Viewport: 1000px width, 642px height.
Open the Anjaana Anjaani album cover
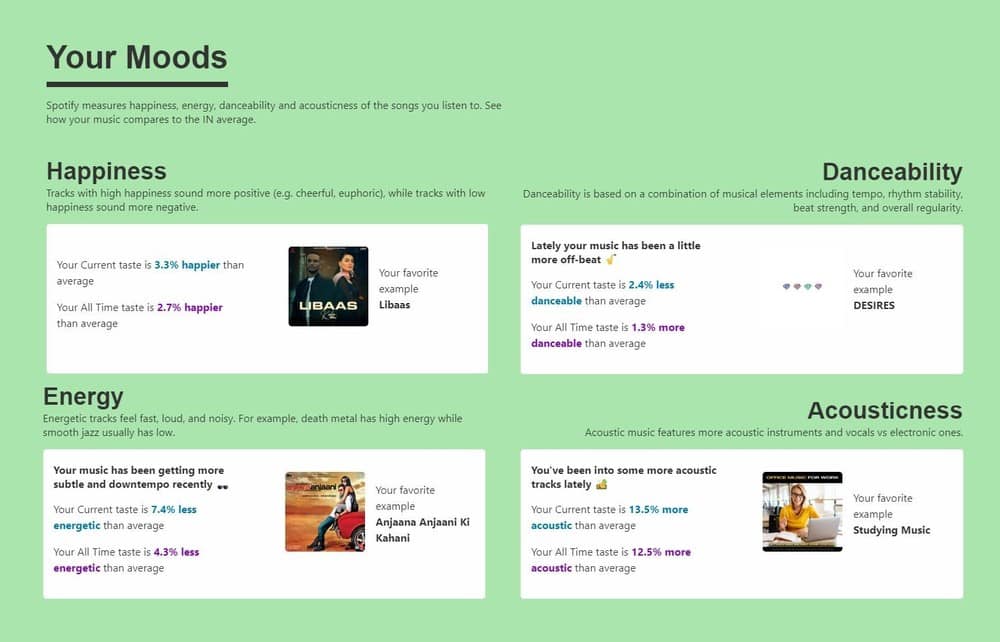(325, 512)
